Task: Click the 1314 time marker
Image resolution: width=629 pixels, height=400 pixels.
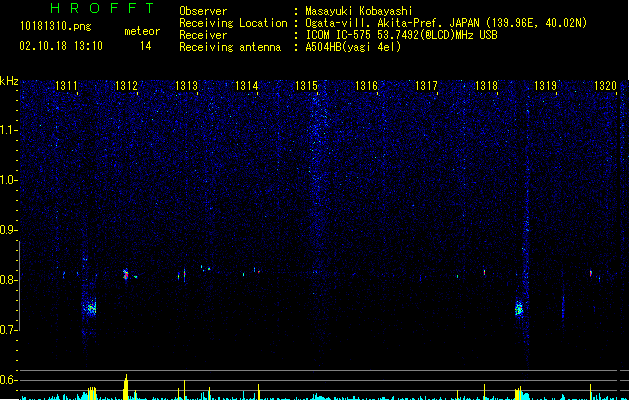Action: tap(246, 86)
